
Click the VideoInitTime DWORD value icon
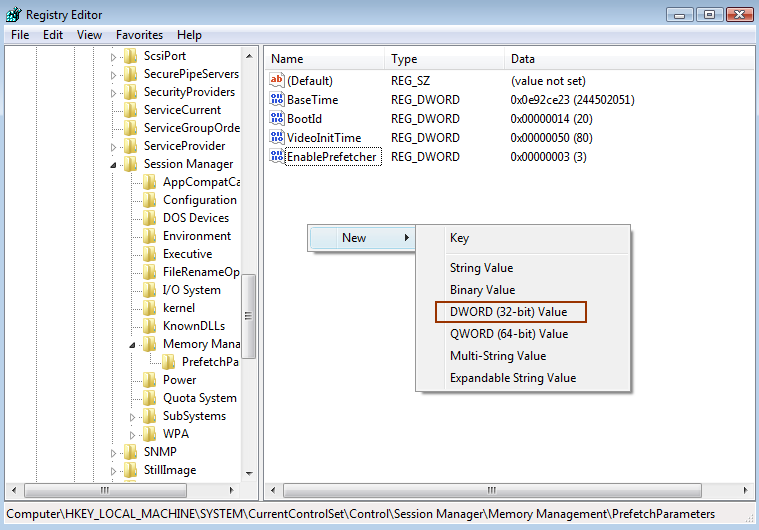point(277,137)
